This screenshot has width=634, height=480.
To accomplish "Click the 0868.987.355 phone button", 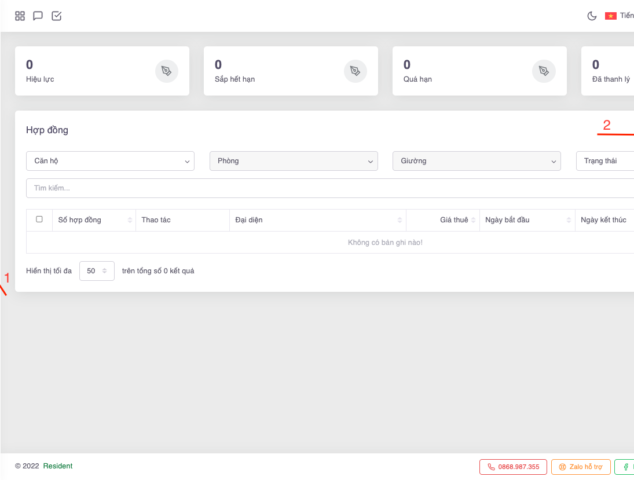I will [513, 467].
